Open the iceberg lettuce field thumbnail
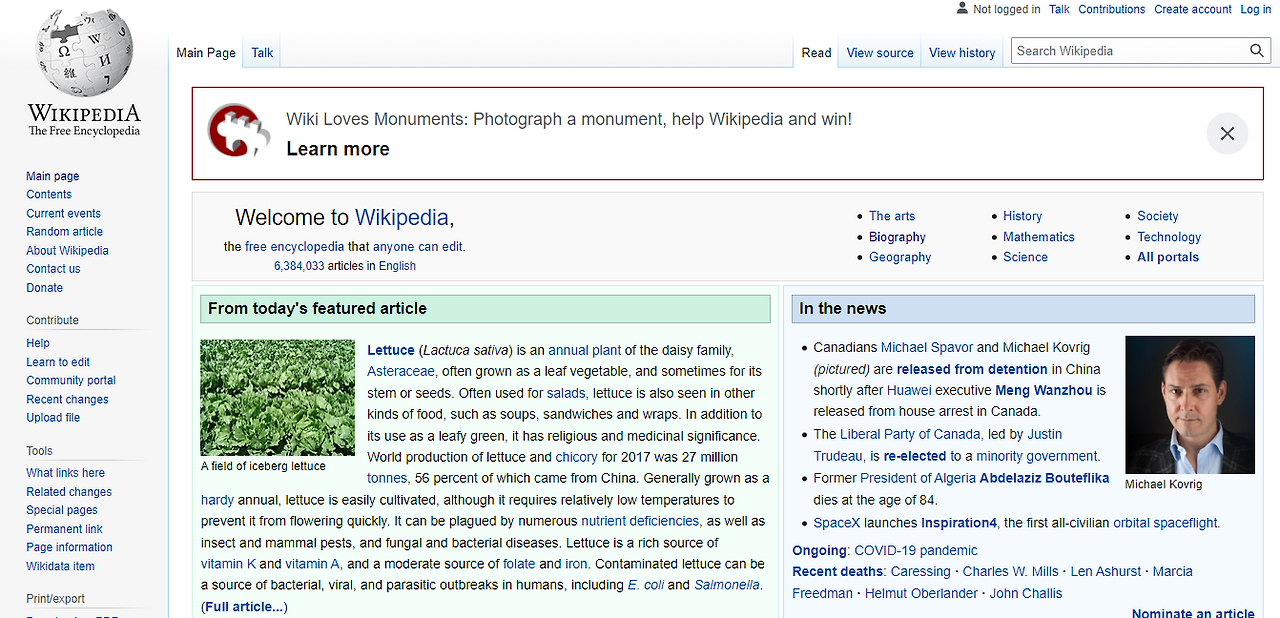This screenshot has height=618, width=1280. 277,398
